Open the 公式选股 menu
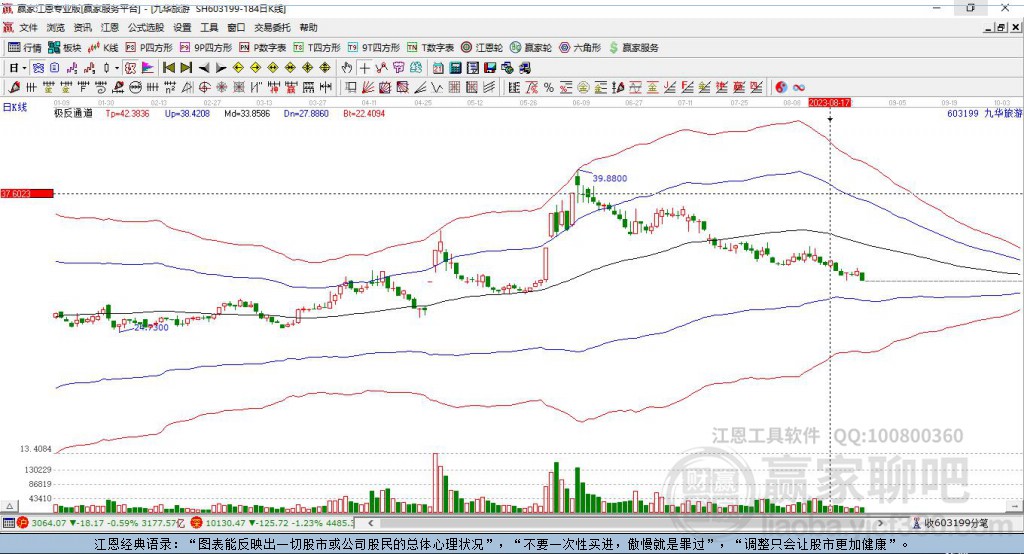This screenshot has width=1024, height=554. tap(146, 27)
